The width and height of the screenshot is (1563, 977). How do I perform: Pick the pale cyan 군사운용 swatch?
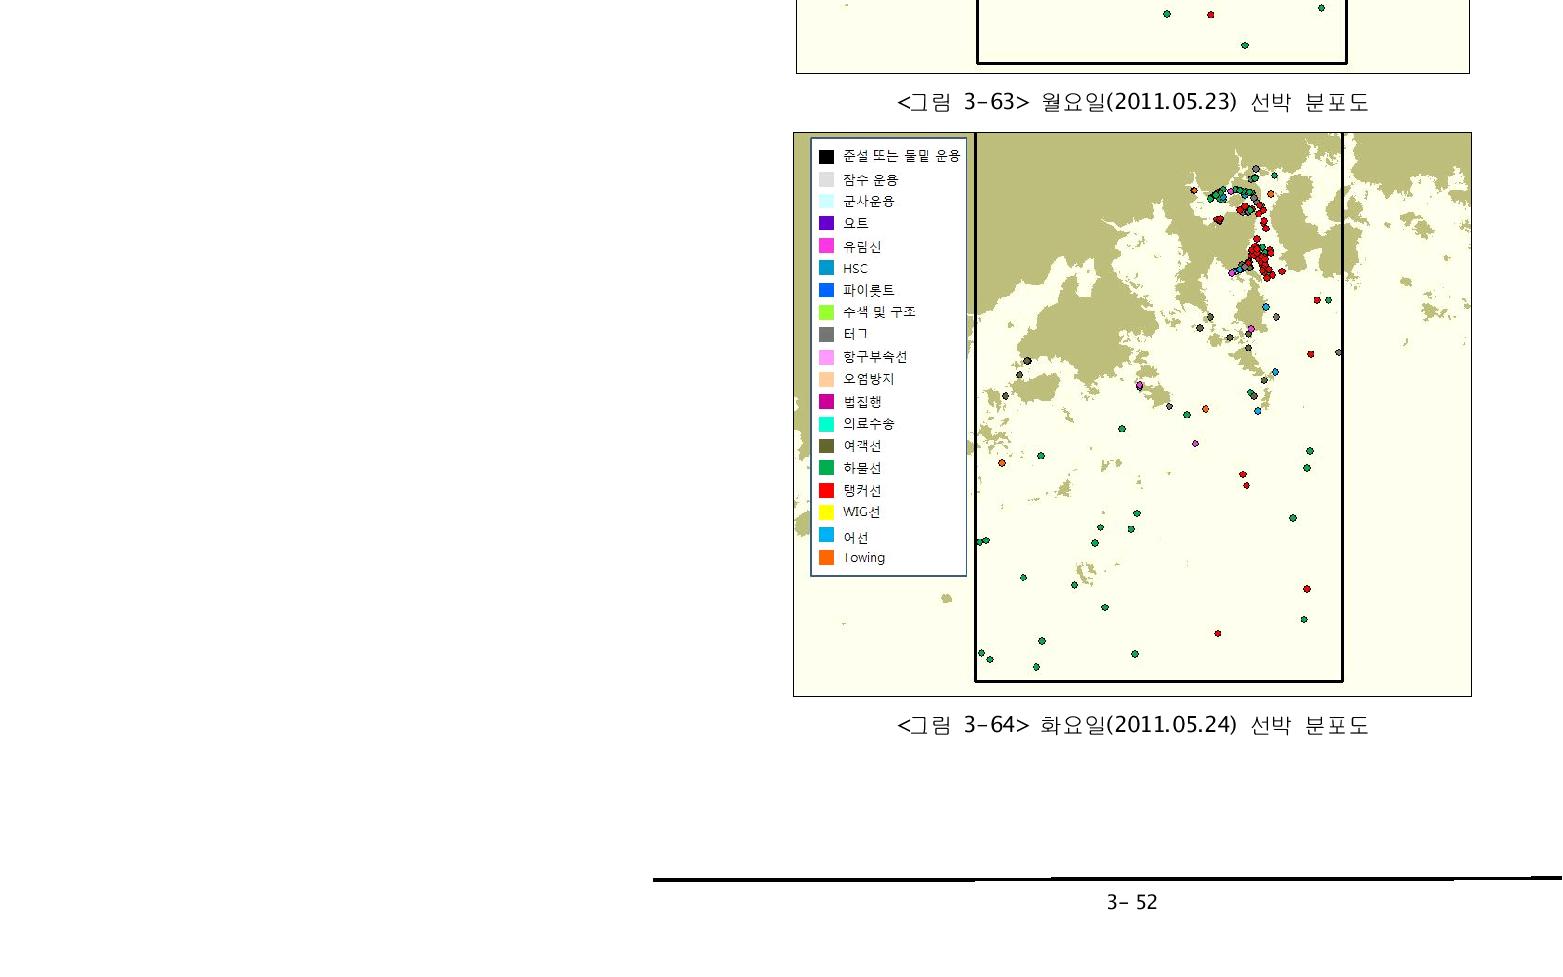coord(826,201)
